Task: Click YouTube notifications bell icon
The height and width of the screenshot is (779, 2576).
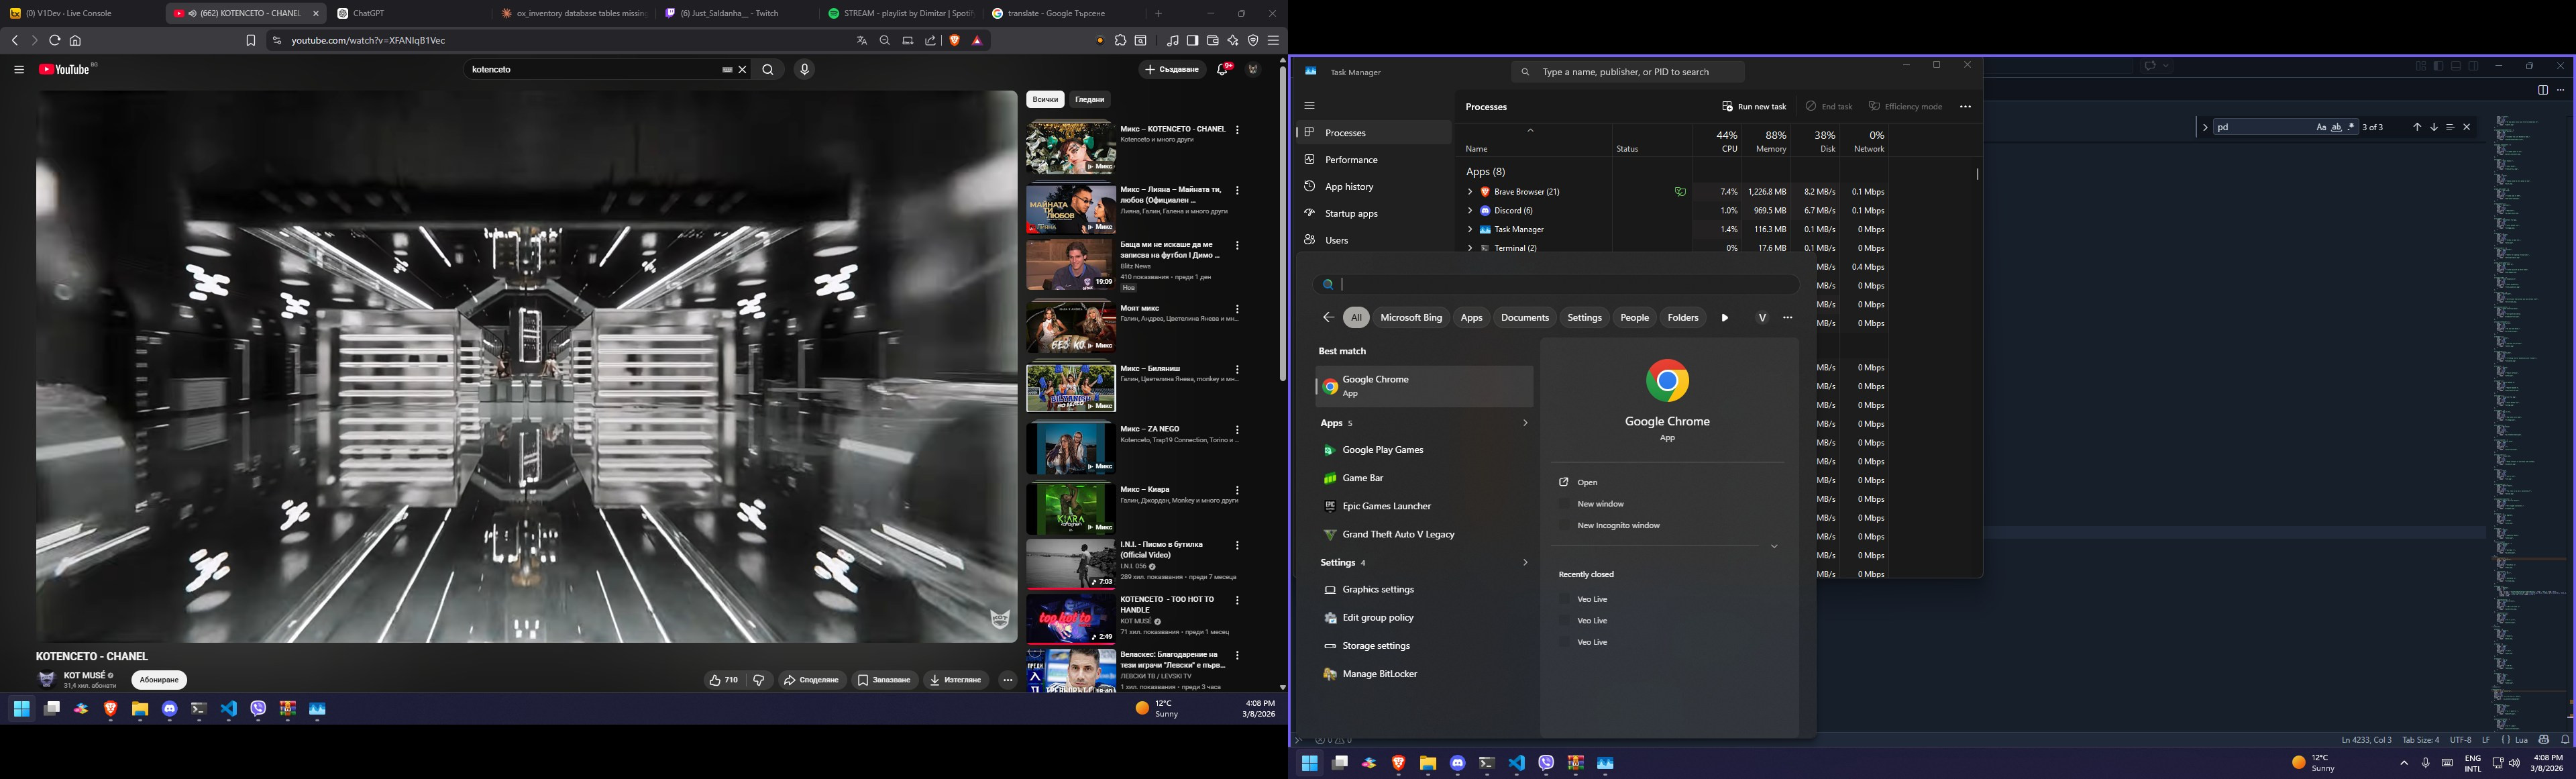Action: click(x=1222, y=70)
